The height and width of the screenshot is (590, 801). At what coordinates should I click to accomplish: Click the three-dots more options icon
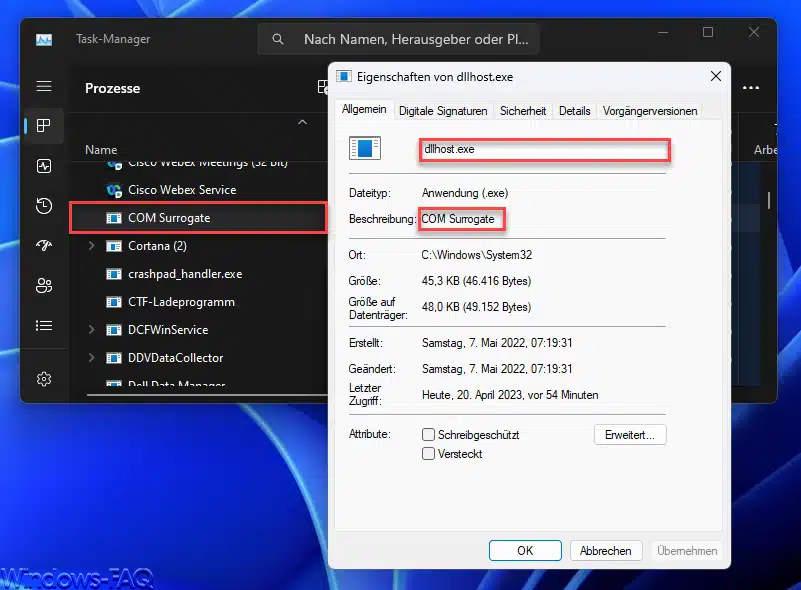750,88
